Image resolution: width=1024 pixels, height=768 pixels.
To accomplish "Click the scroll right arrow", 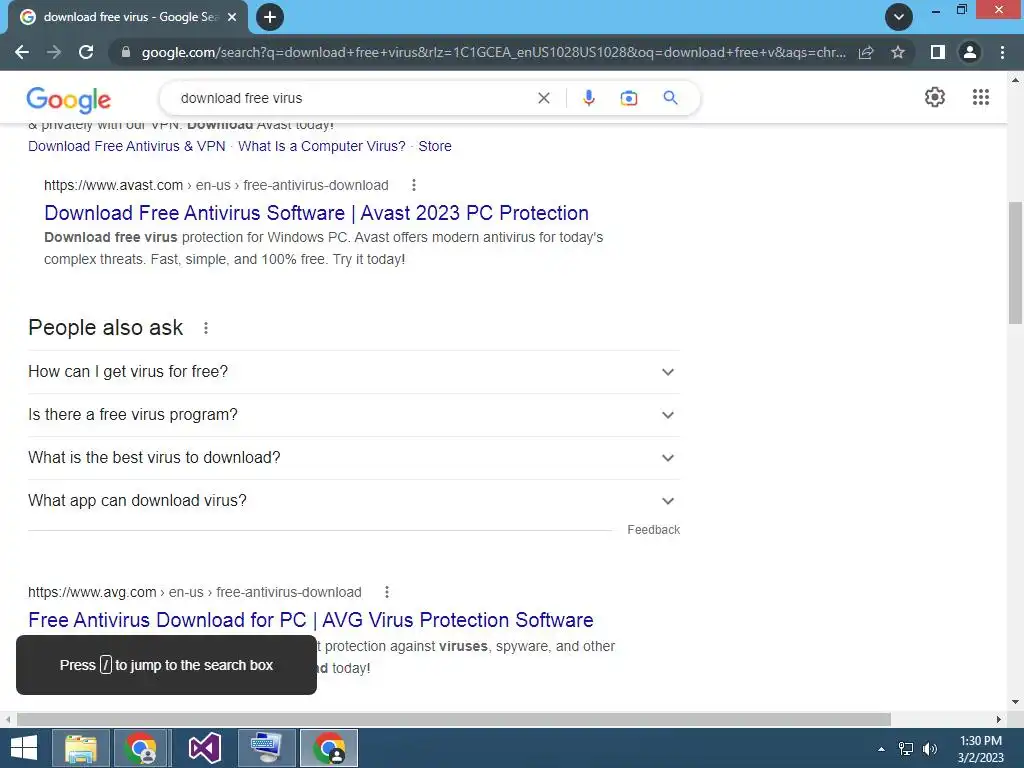I will tap(998, 719).
